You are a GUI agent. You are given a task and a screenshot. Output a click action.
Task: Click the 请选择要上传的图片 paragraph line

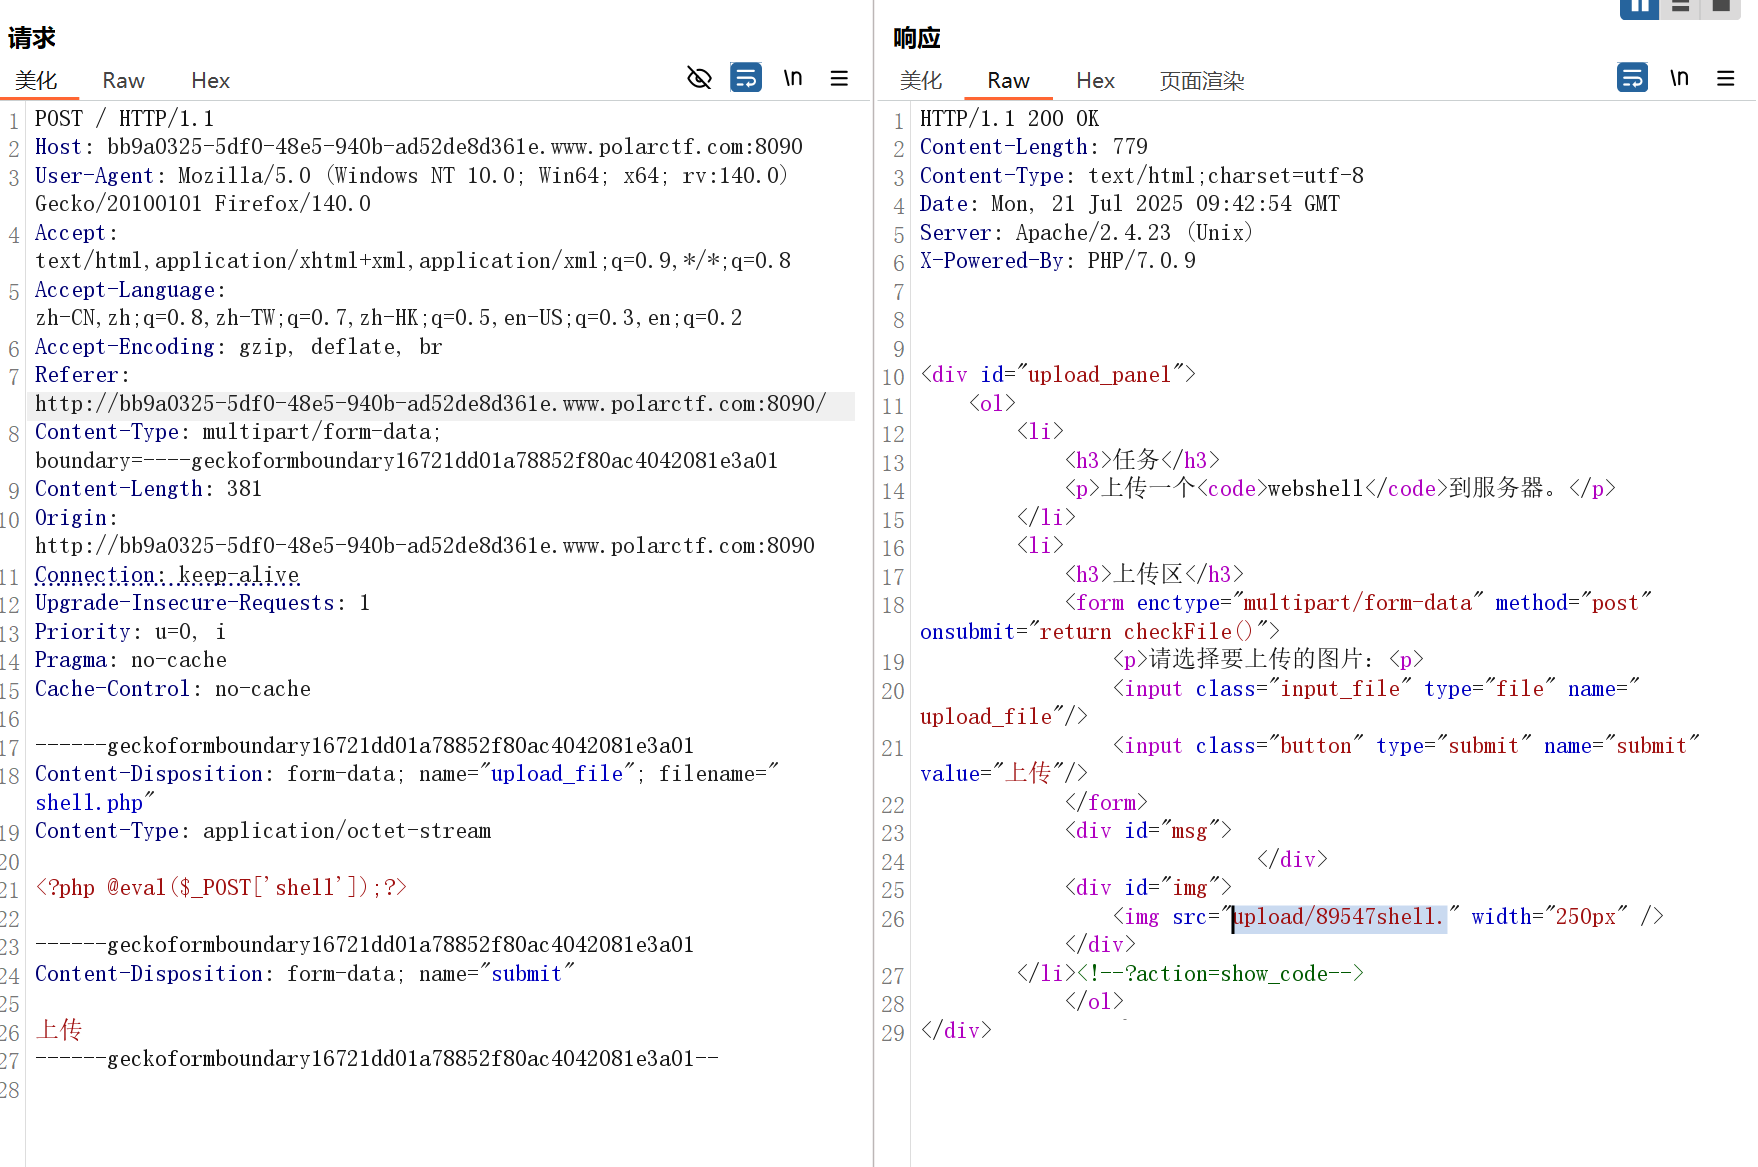pyautogui.click(x=1268, y=659)
